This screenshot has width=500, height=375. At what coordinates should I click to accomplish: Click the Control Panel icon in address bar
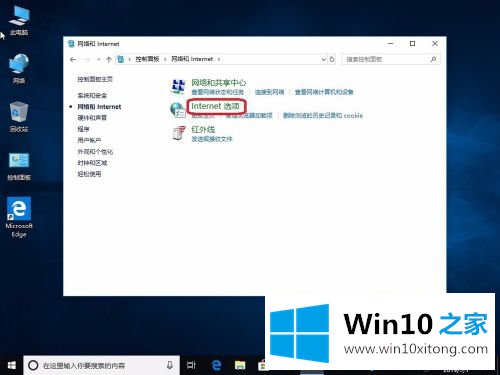point(121,59)
